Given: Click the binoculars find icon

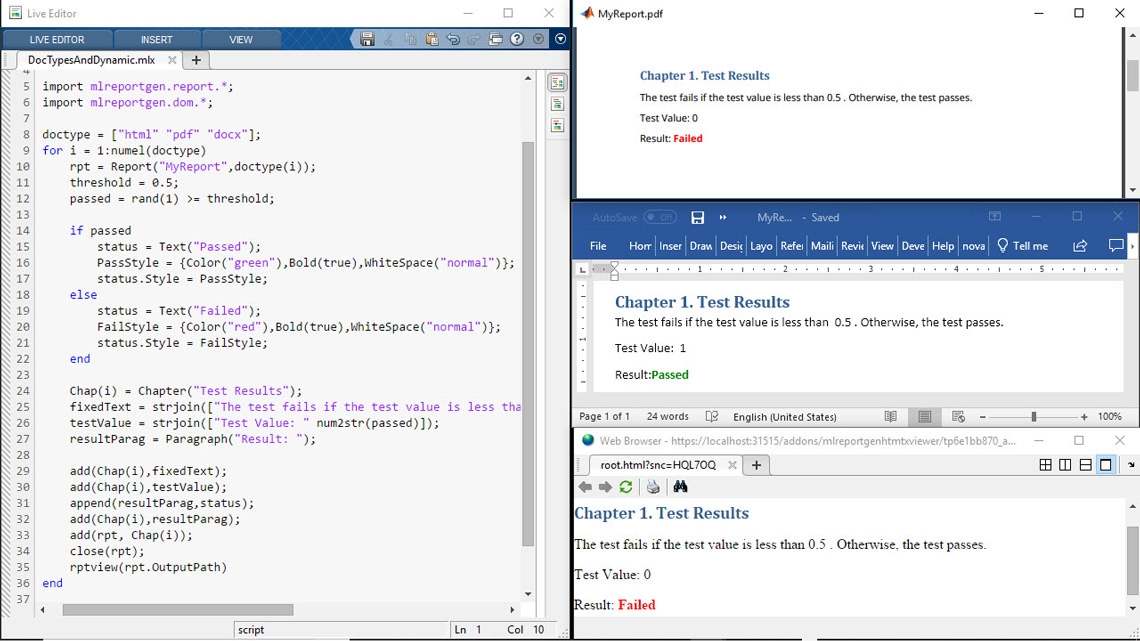Looking at the screenshot, I should tap(681, 487).
